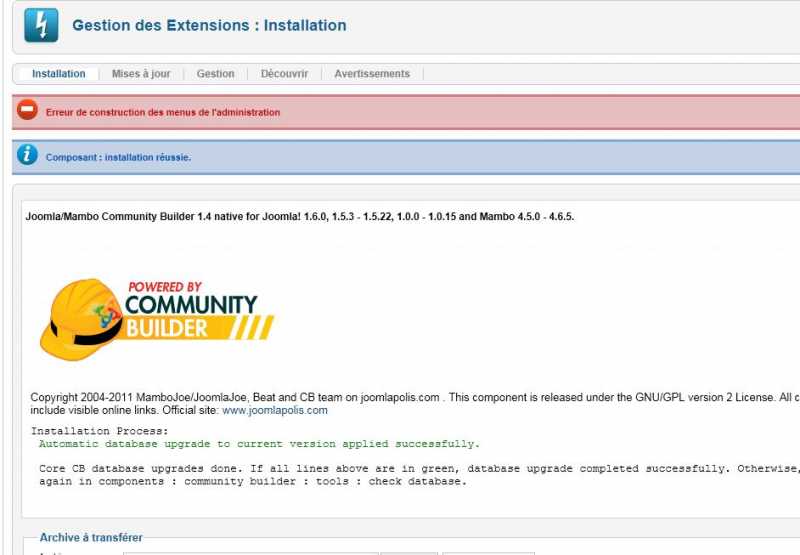Click the red error stop icon
800x555 pixels.
pyautogui.click(x=27, y=110)
